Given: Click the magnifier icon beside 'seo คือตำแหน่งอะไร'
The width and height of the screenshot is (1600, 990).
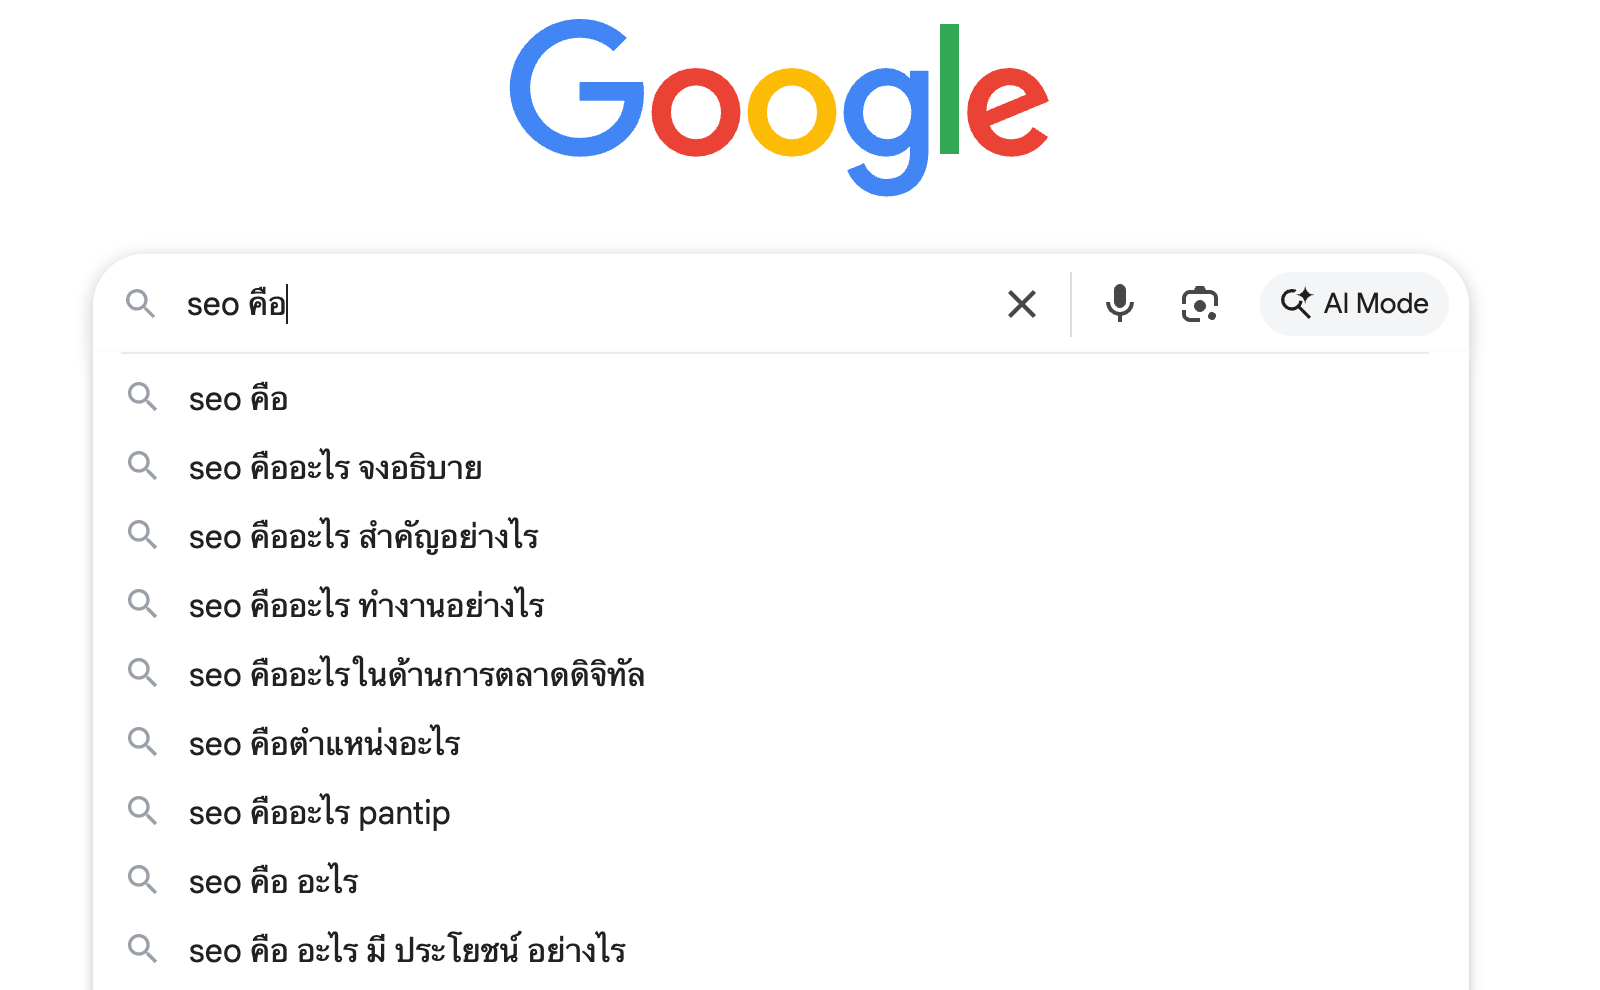Looking at the screenshot, I should (143, 742).
